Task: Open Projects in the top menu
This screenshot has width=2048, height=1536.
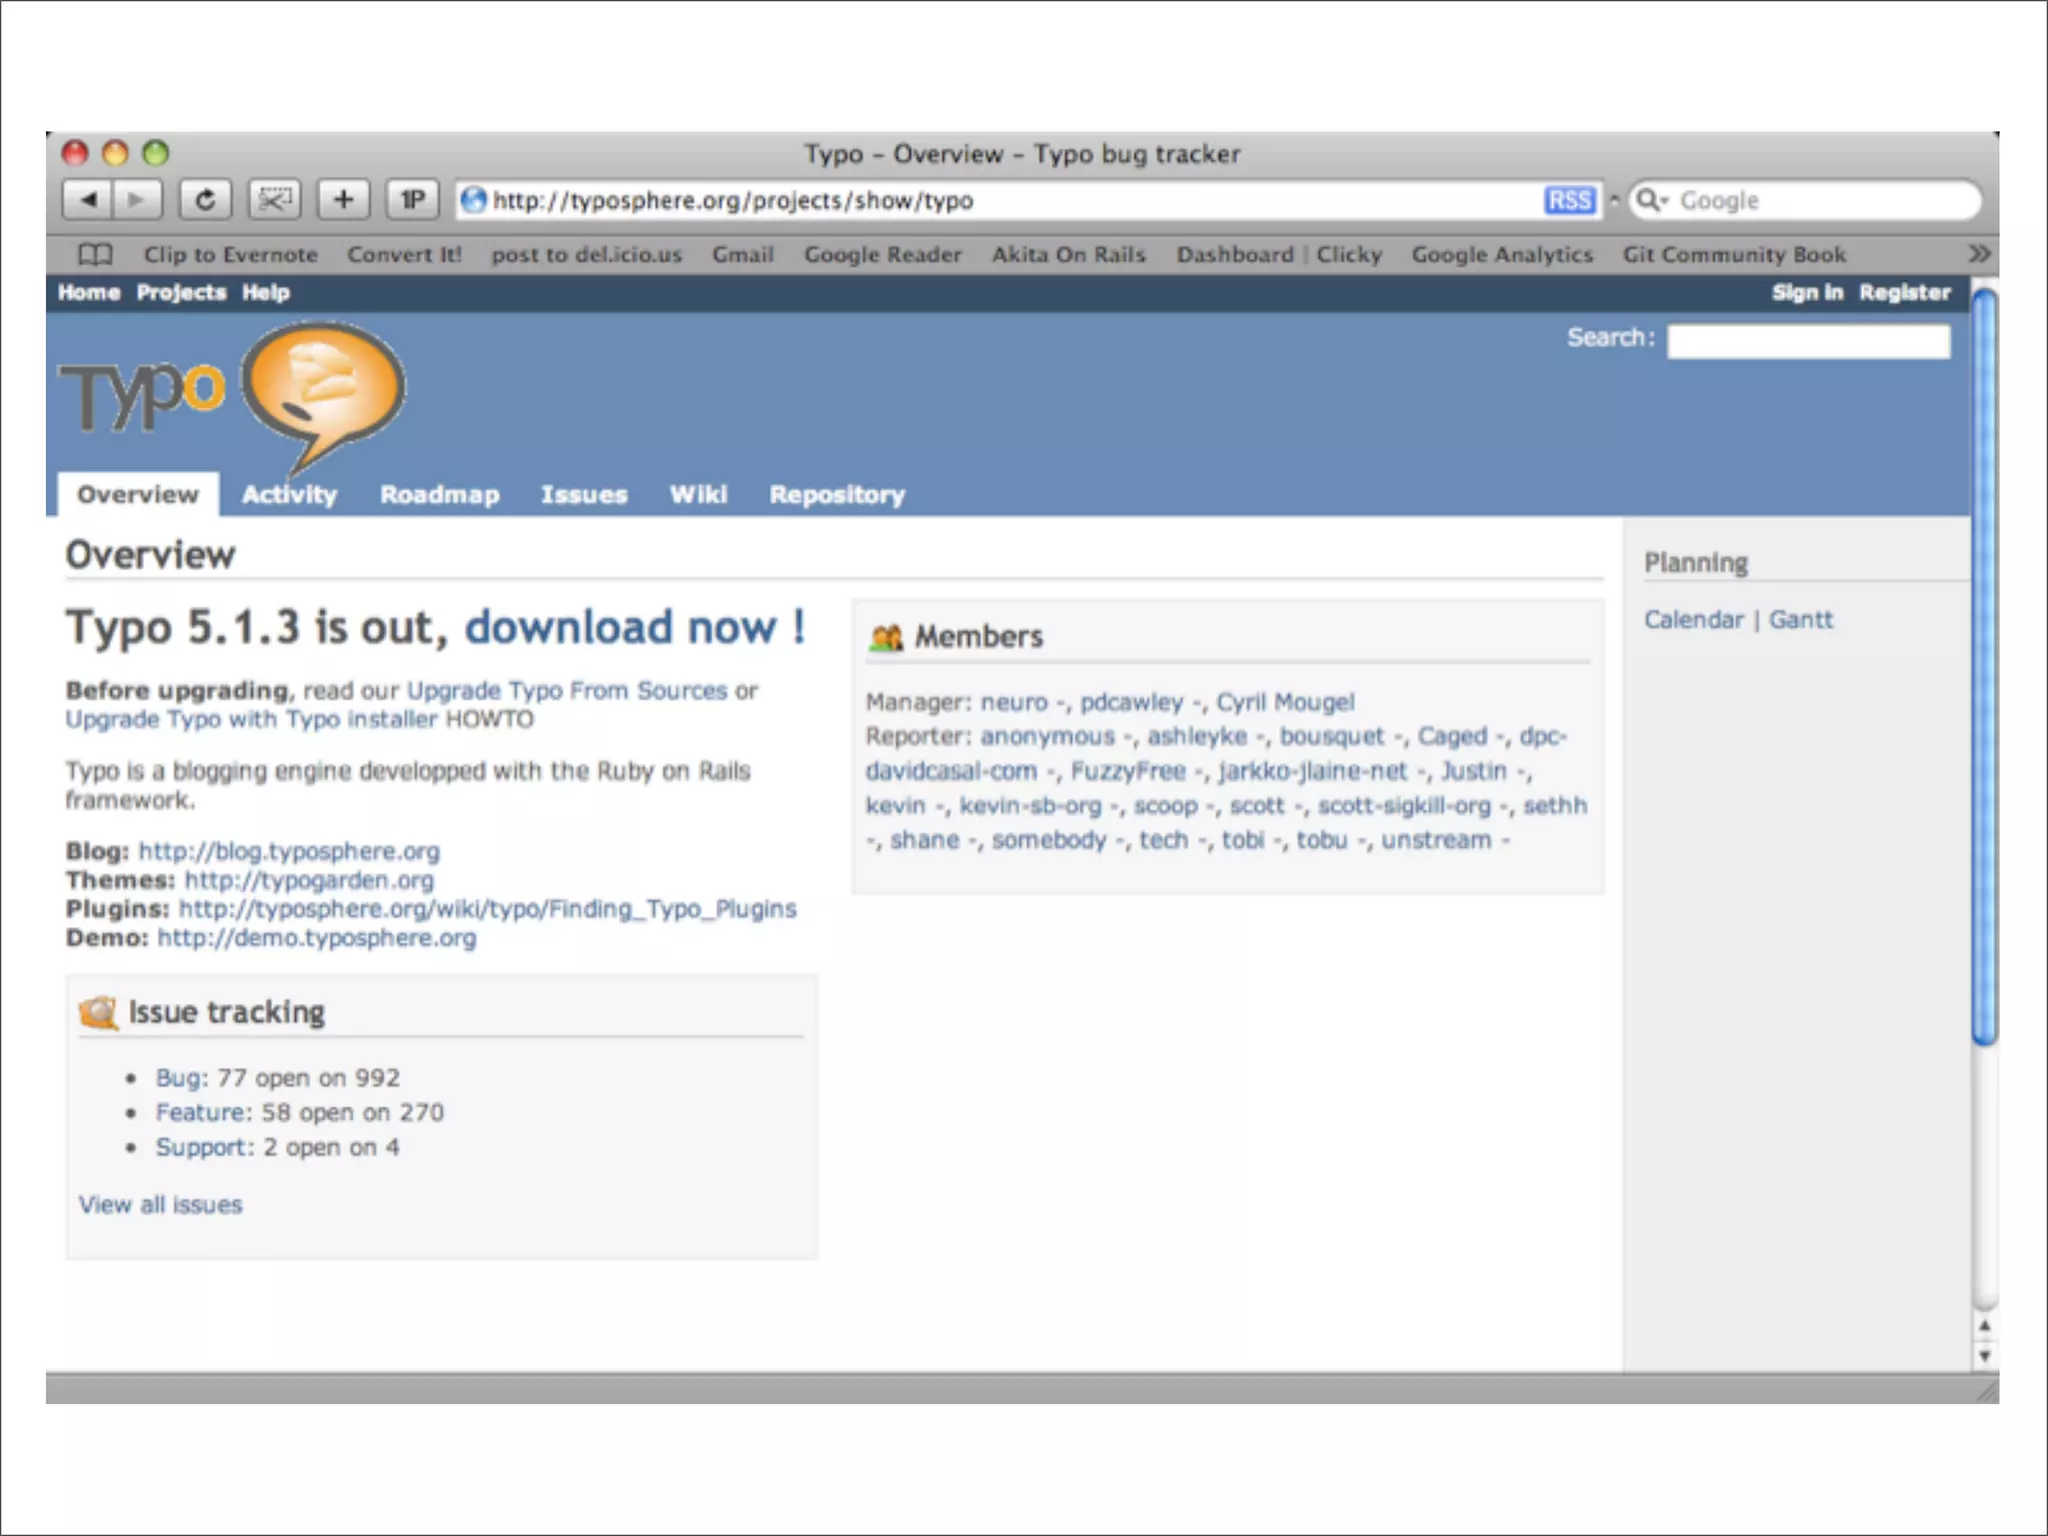Action: [181, 292]
